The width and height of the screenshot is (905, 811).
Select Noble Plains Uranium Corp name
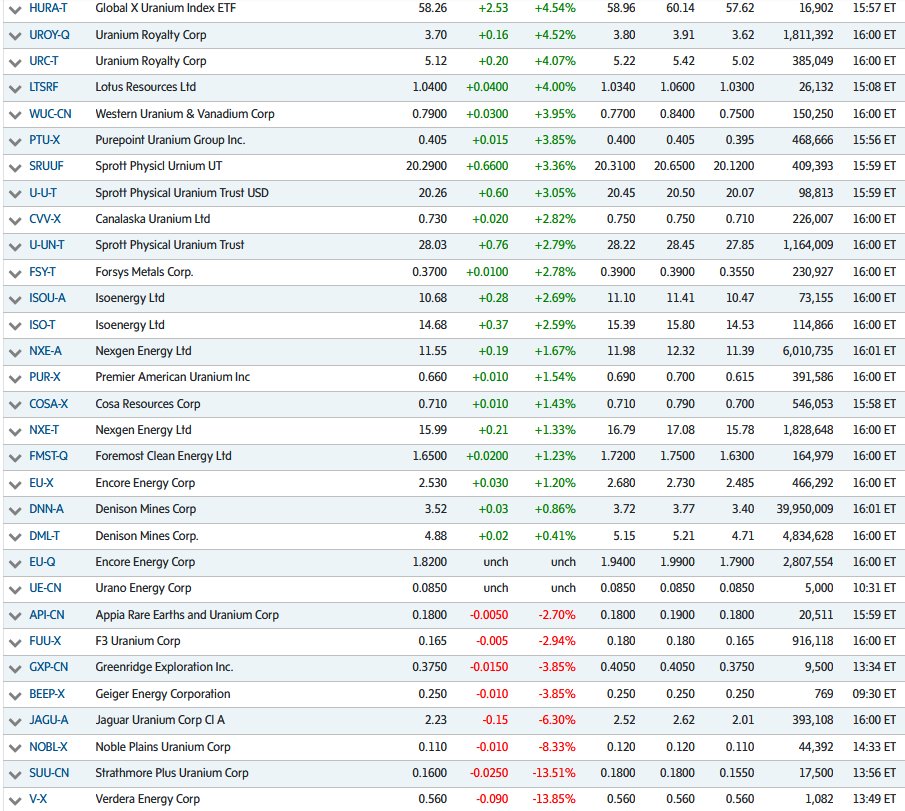point(163,746)
